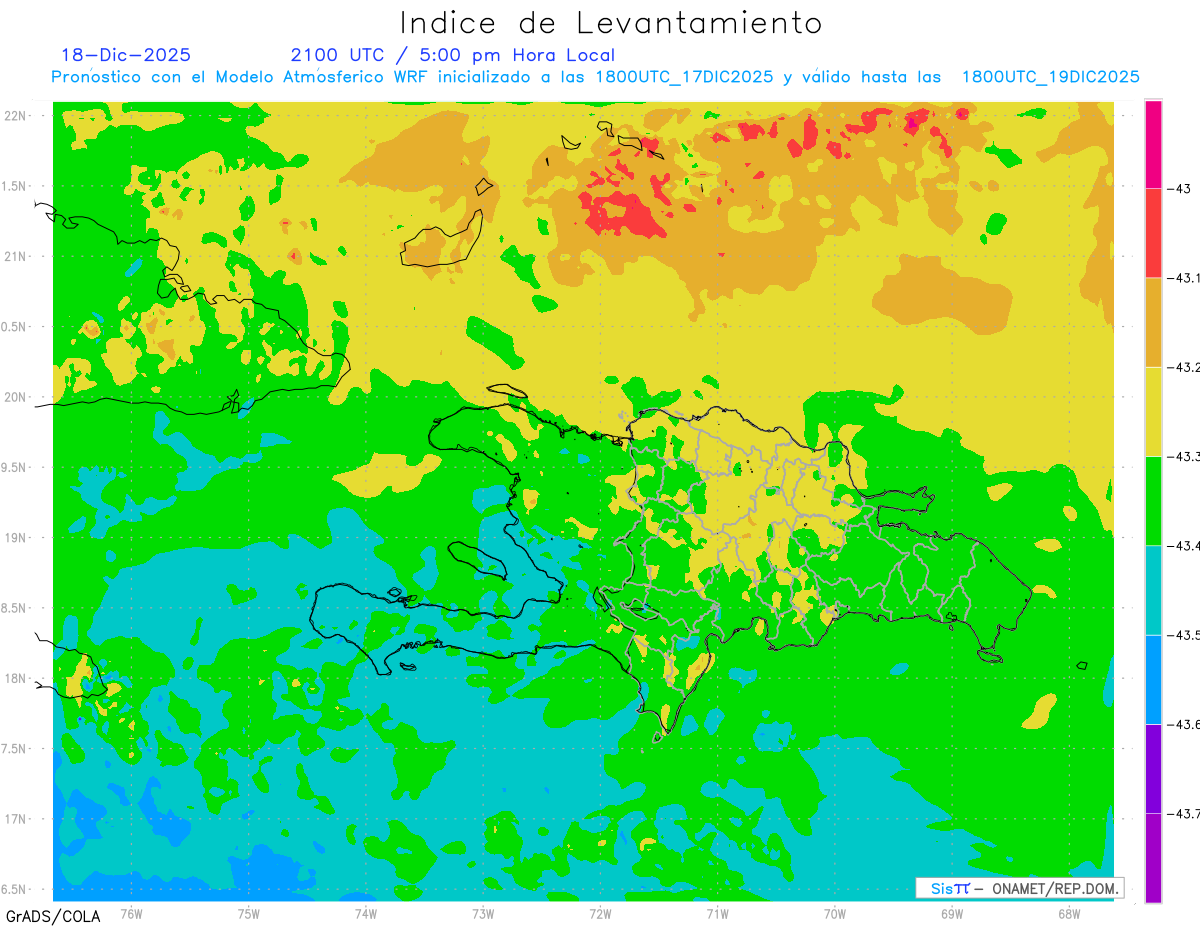Click the title 'Indice de Levantamiento'
The height and width of the screenshot is (927, 1200).
(x=611, y=23)
